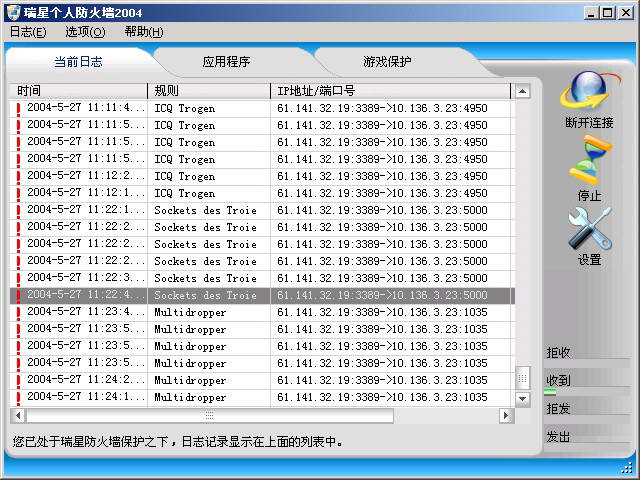Click the 断开连接 label

(589, 122)
